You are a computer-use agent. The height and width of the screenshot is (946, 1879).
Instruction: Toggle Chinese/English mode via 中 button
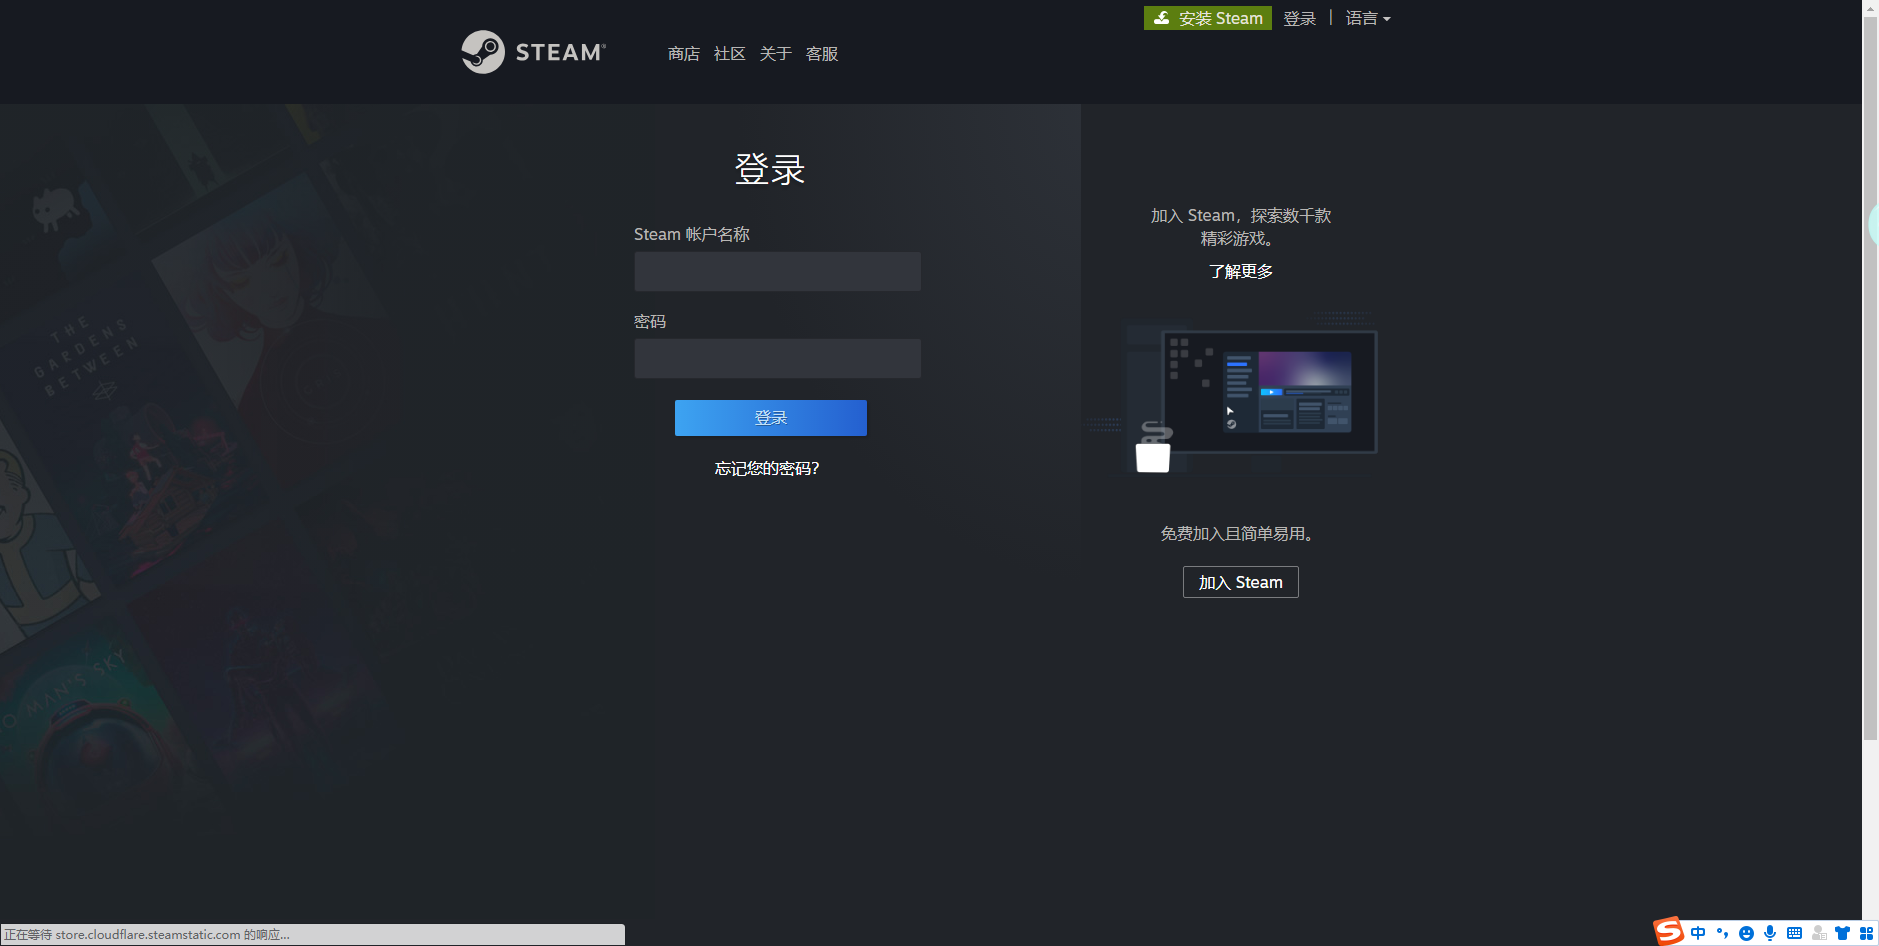coord(1698,933)
